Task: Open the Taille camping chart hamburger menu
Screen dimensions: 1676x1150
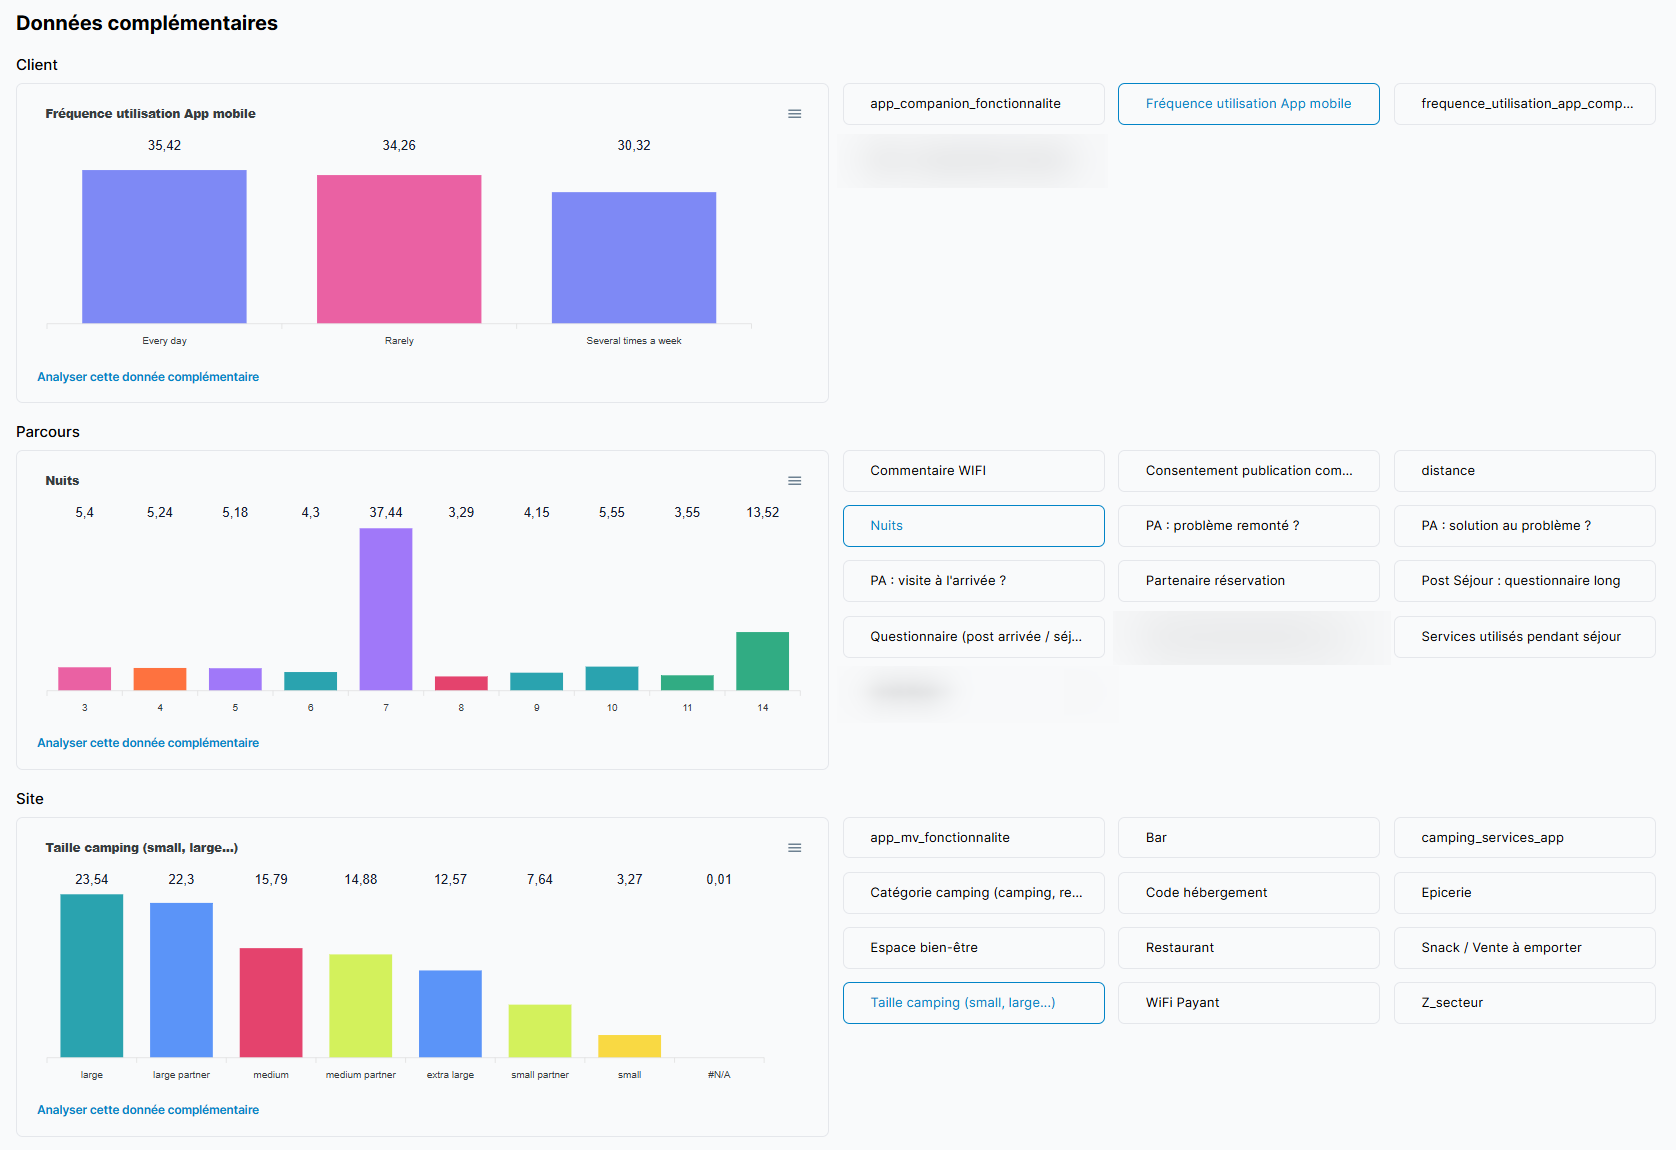Action: (794, 848)
